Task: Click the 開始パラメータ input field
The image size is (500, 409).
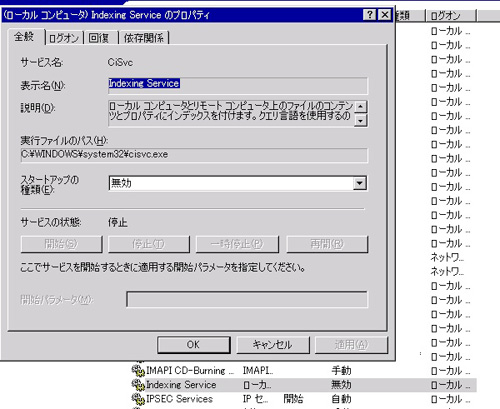Action: [247, 299]
